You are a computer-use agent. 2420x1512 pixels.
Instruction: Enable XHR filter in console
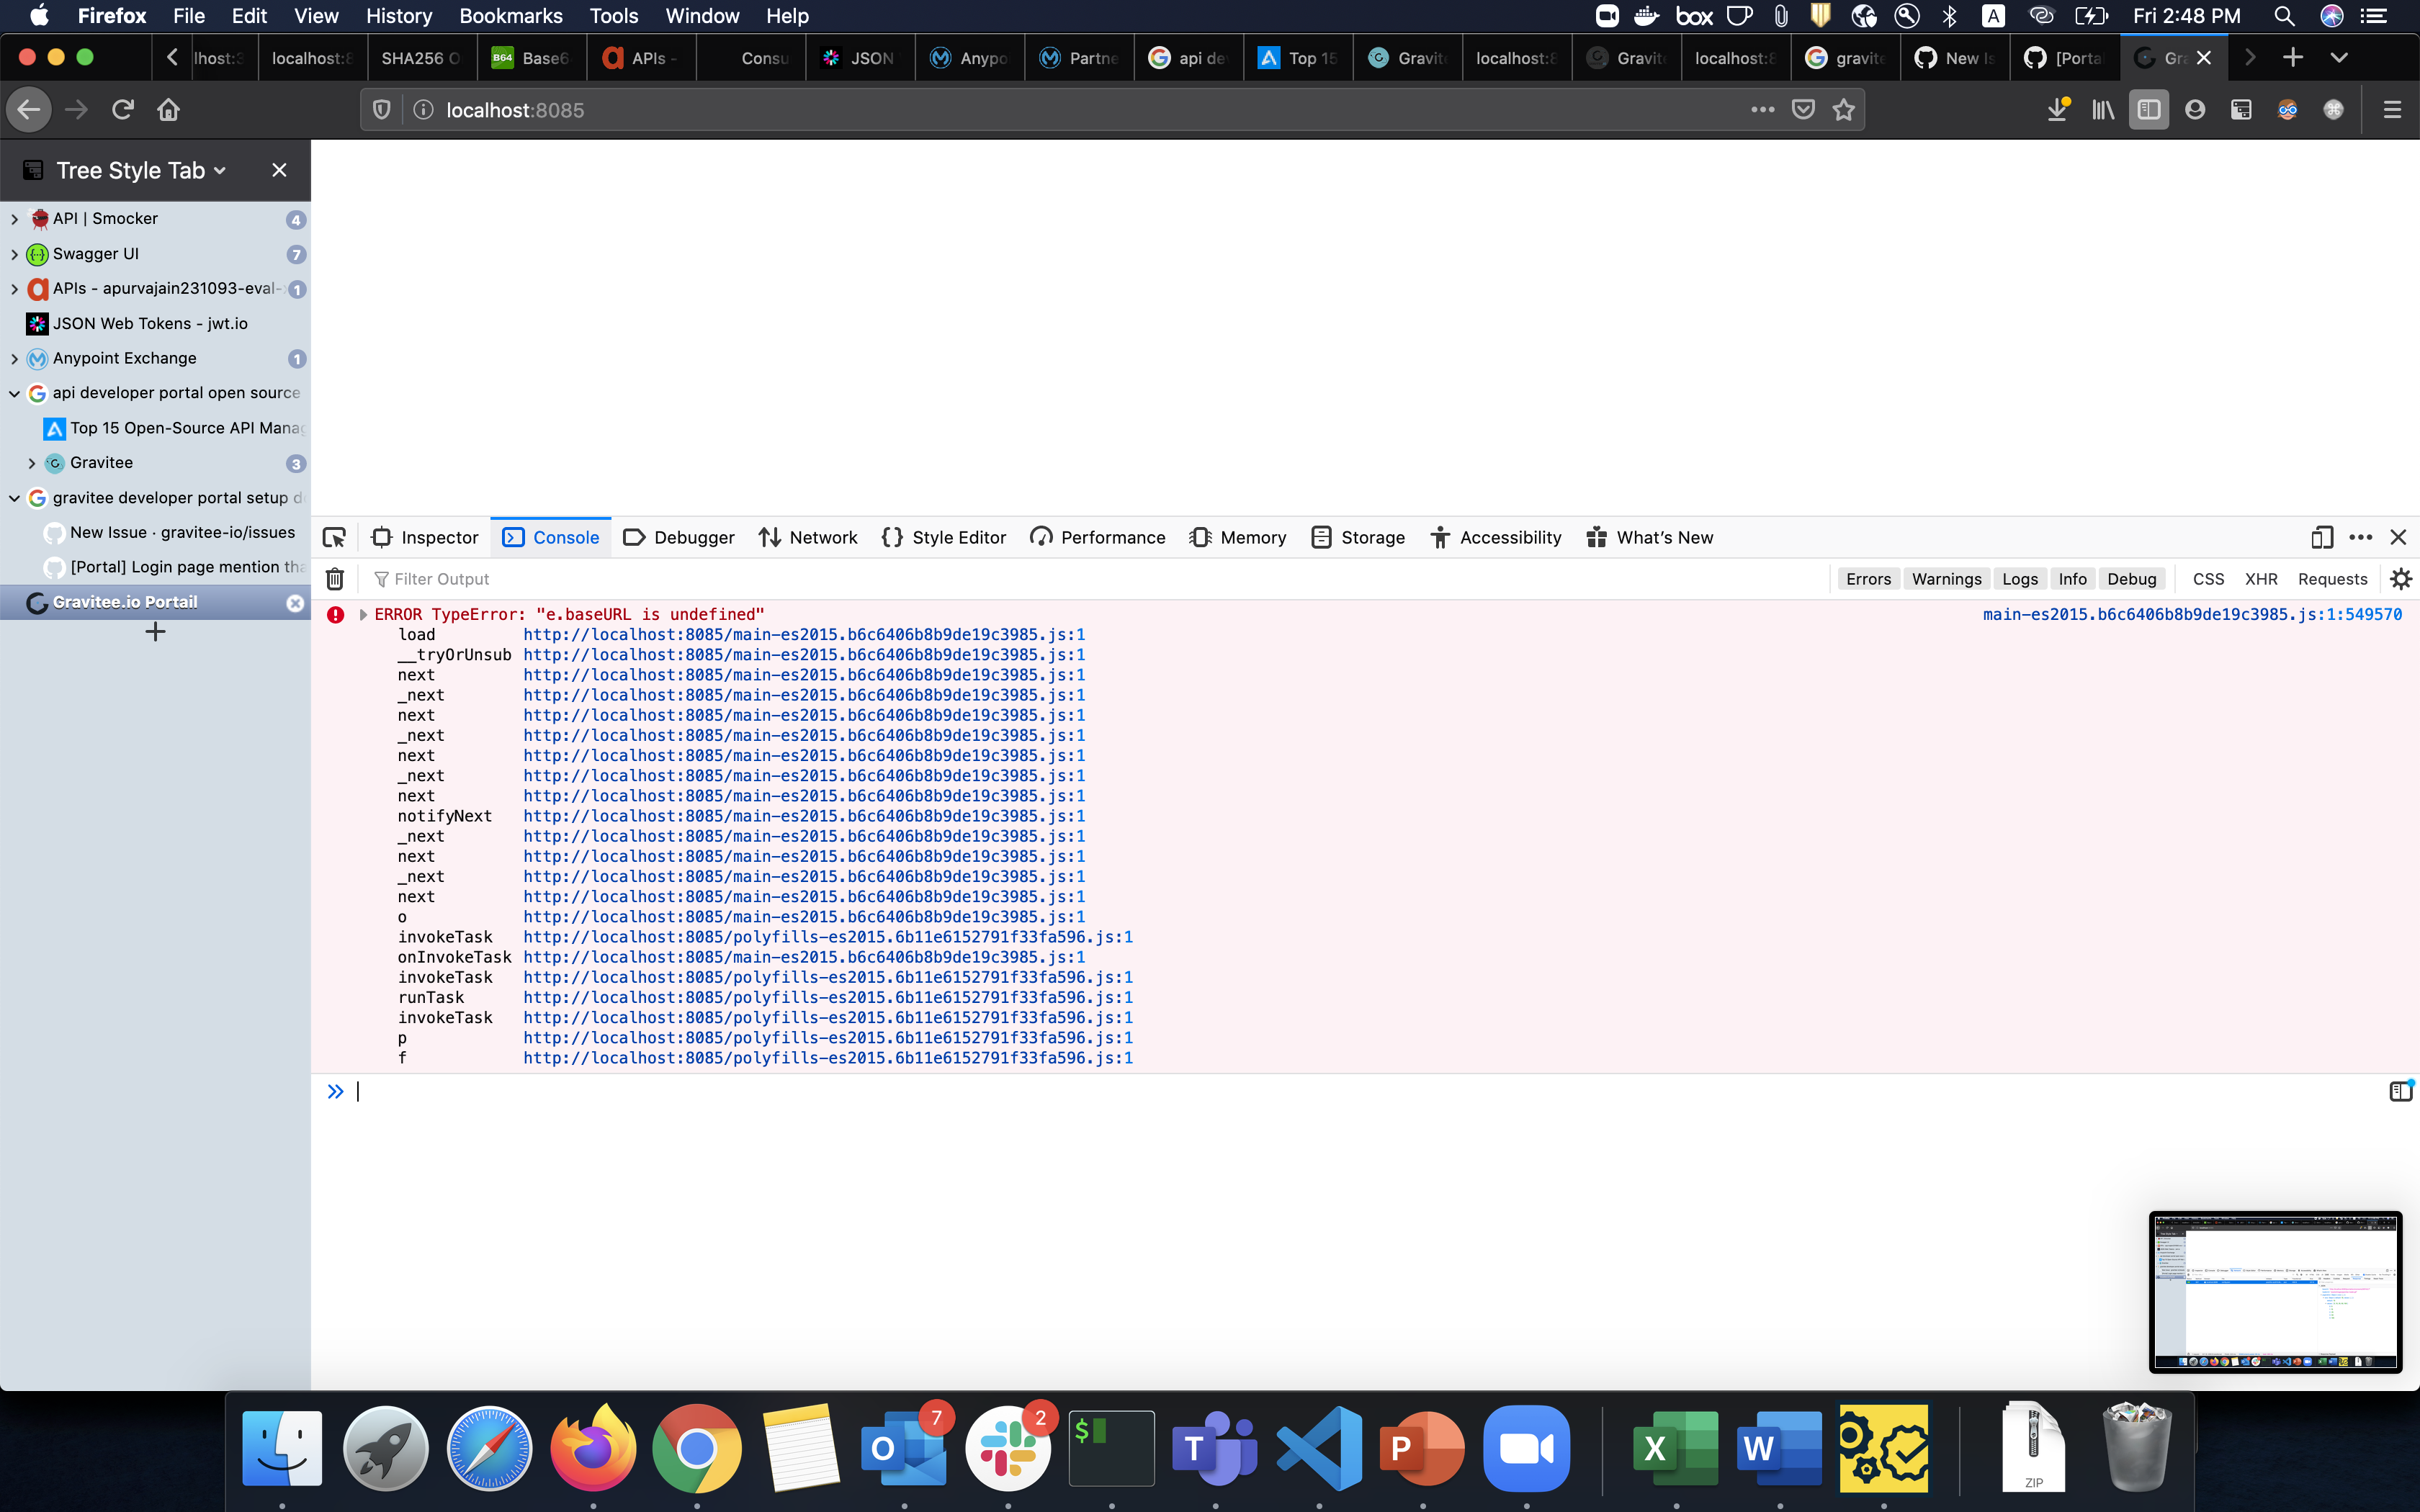tap(2261, 579)
